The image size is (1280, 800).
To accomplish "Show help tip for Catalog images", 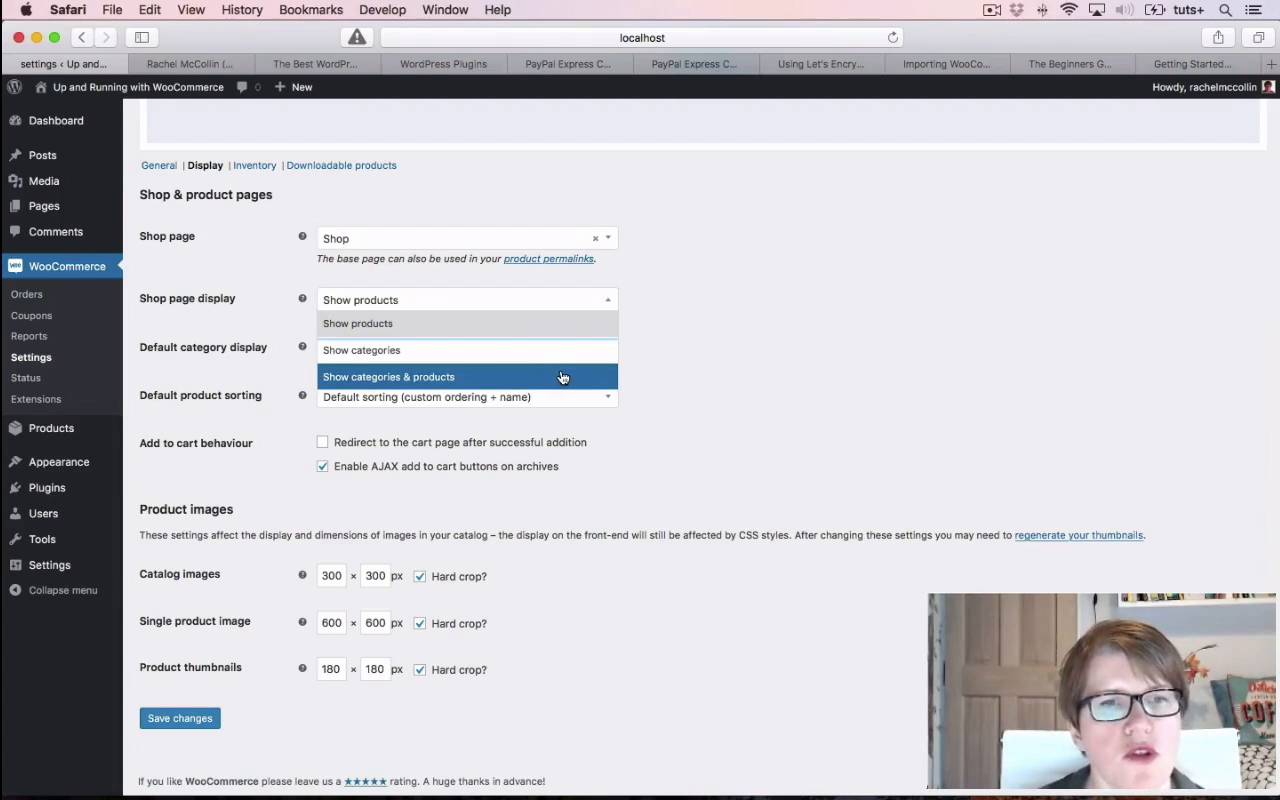I will pyautogui.click(x=302, y=575).
